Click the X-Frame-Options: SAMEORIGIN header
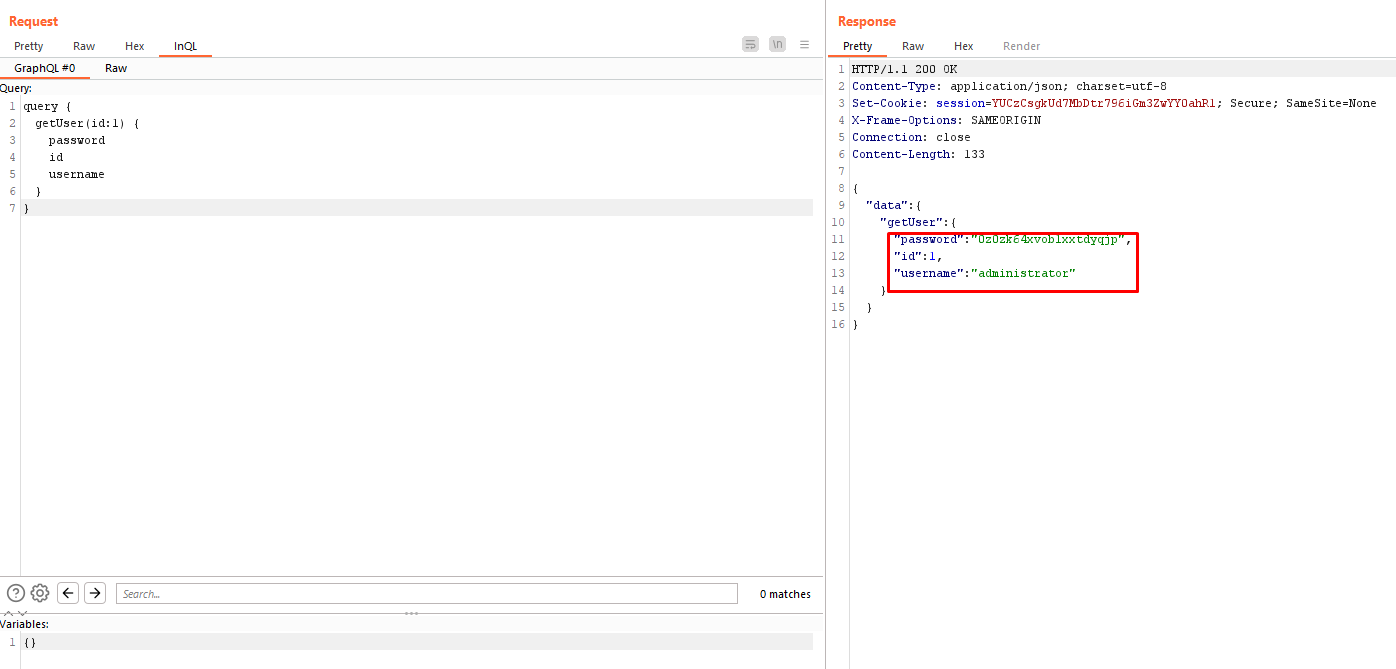 pos(946,120)
